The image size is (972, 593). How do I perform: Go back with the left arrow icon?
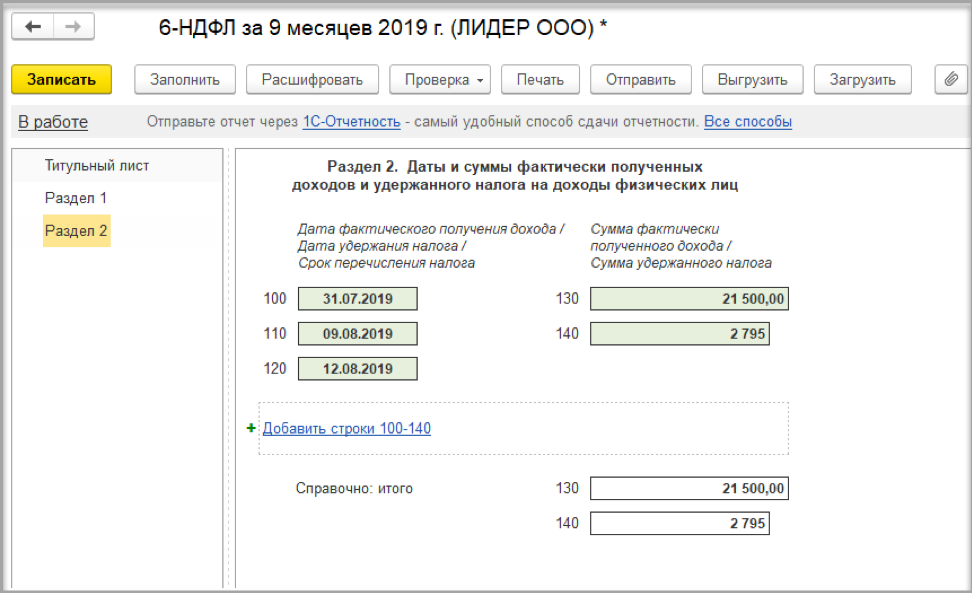pos(33,27)
